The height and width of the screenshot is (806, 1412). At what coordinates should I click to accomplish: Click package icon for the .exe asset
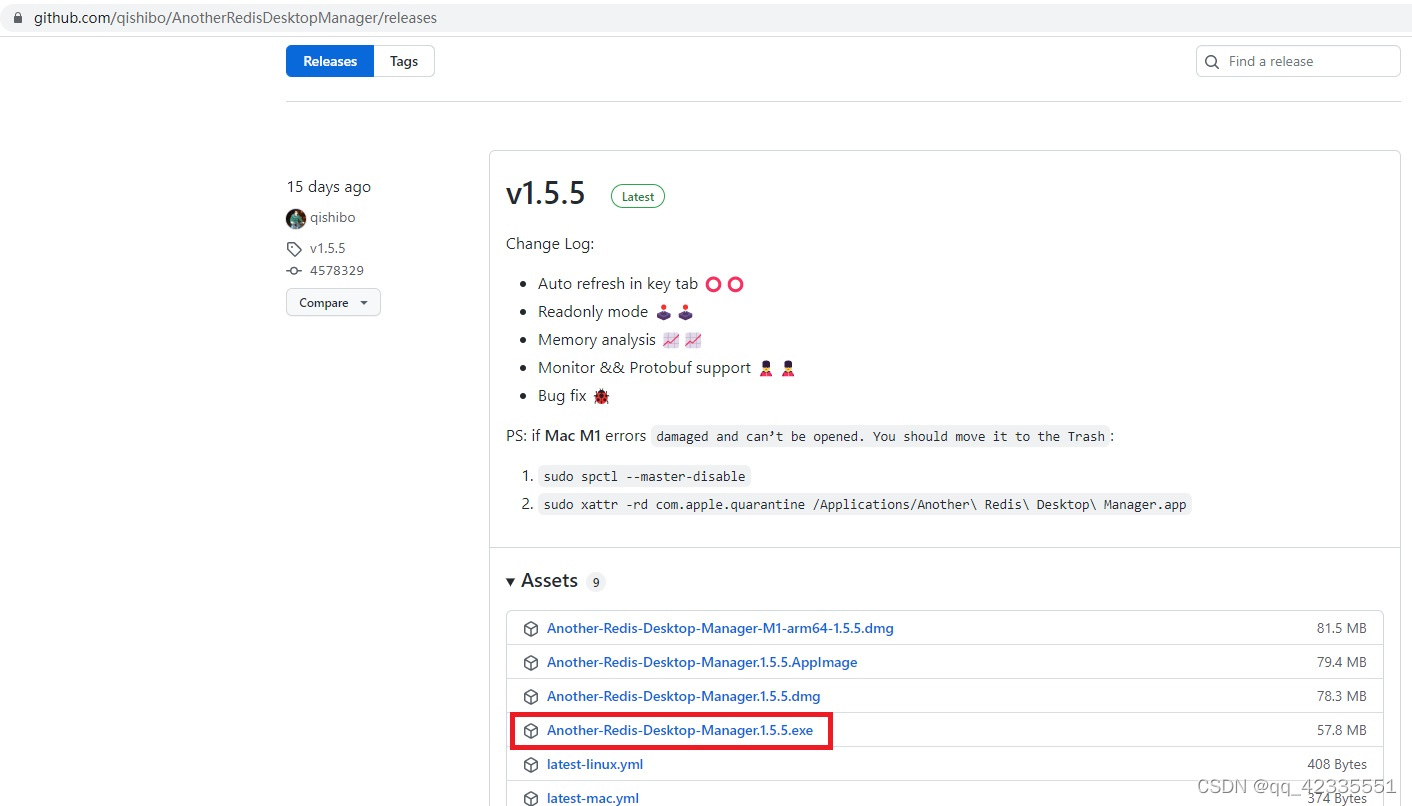531,731
